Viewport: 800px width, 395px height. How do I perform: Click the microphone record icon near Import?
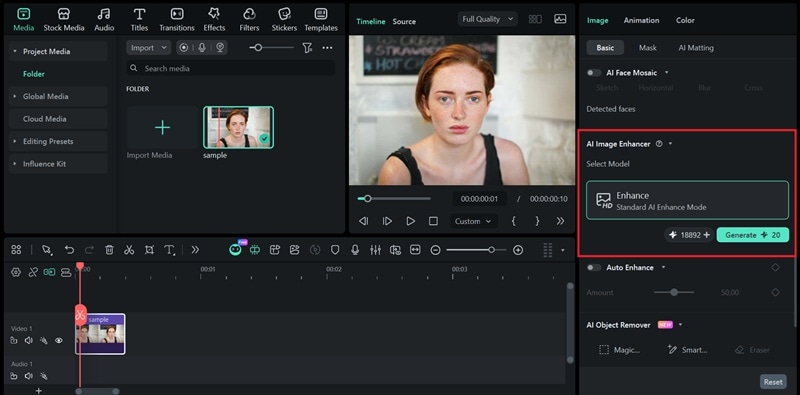(202, 47)
